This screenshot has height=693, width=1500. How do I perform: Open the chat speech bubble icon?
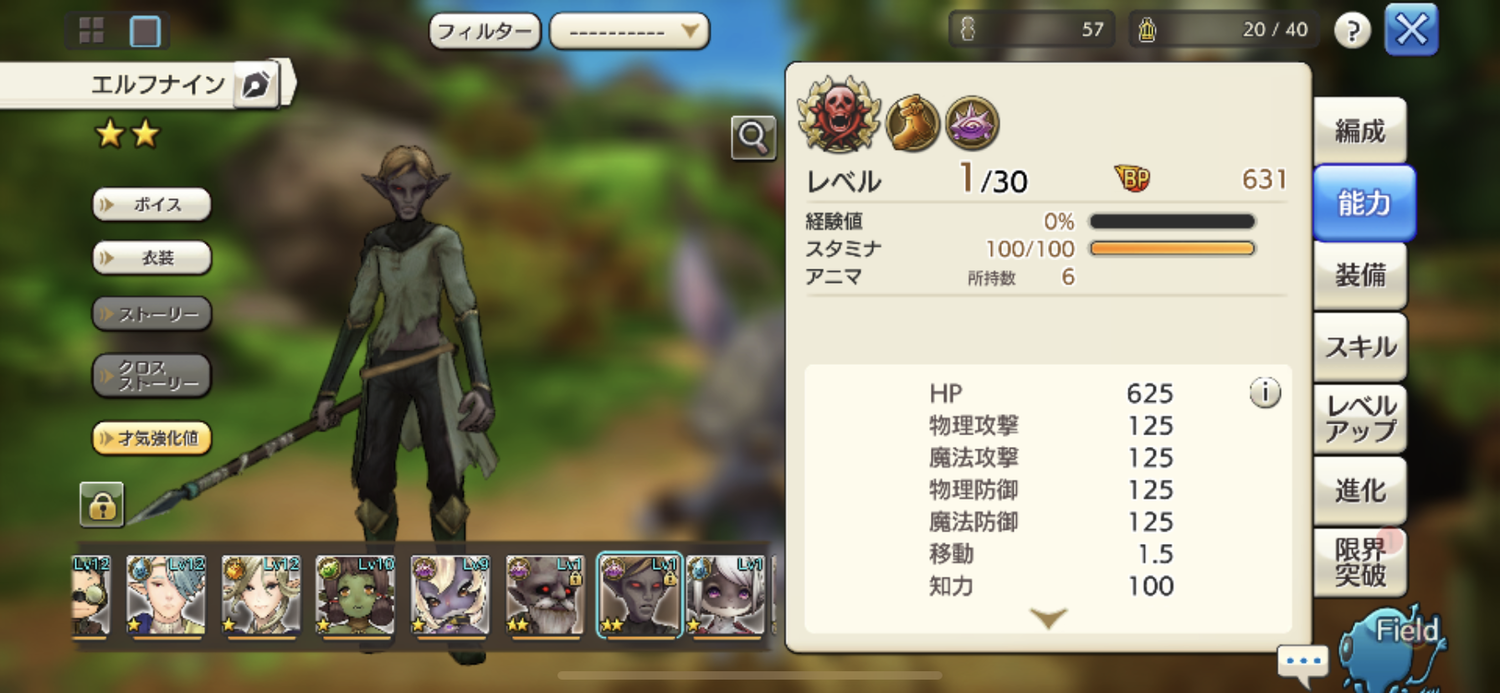tap(1302, 662)
